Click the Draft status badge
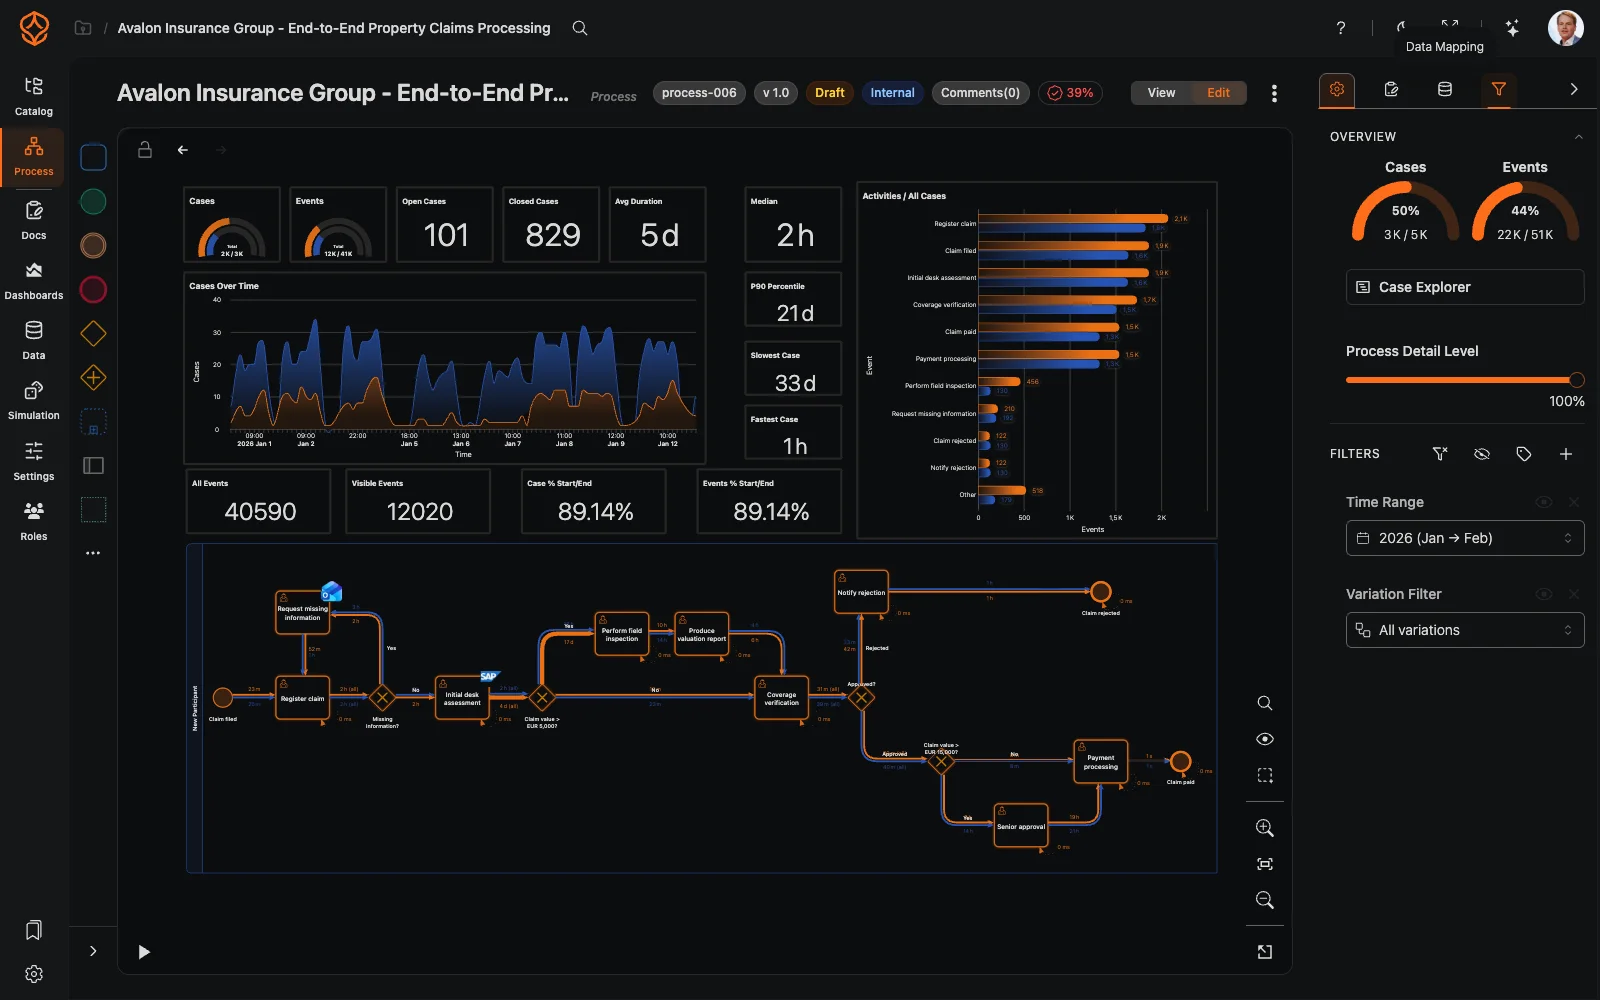1600x1000 pixels. (829, 93)
